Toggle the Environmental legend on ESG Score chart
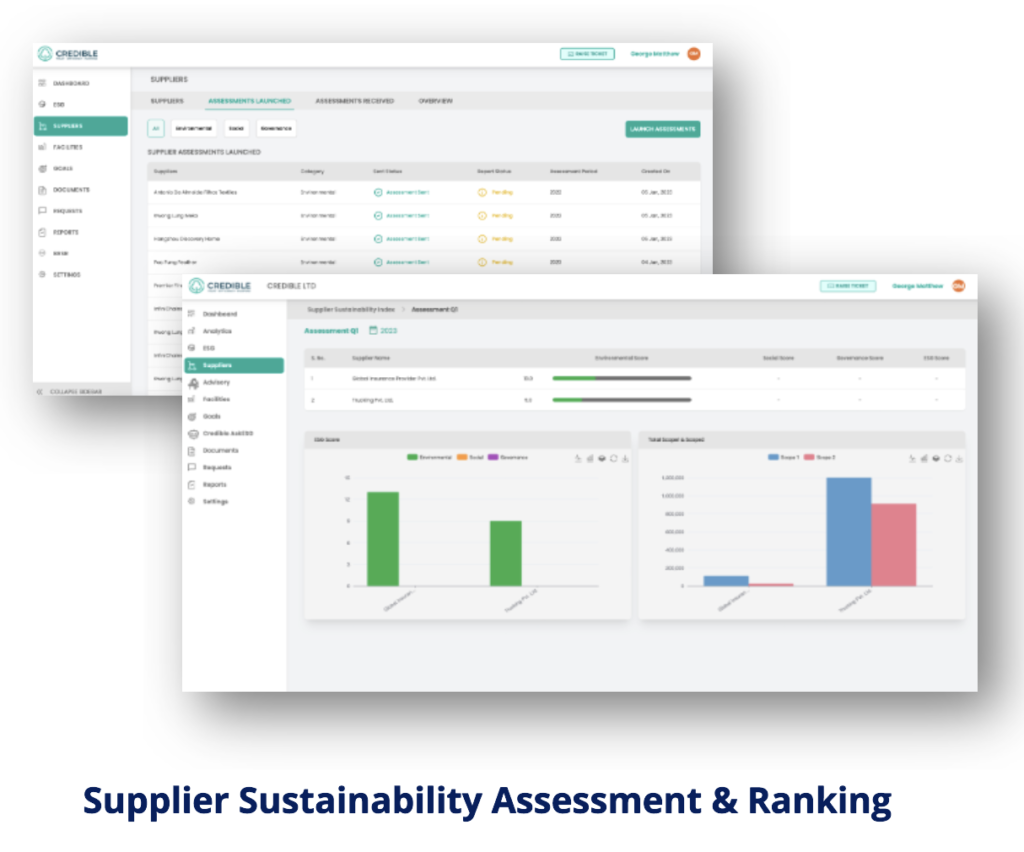Image resolution: width=1024 pixels, height=852 pixels. pyautogui.click(x=430, y=458)
